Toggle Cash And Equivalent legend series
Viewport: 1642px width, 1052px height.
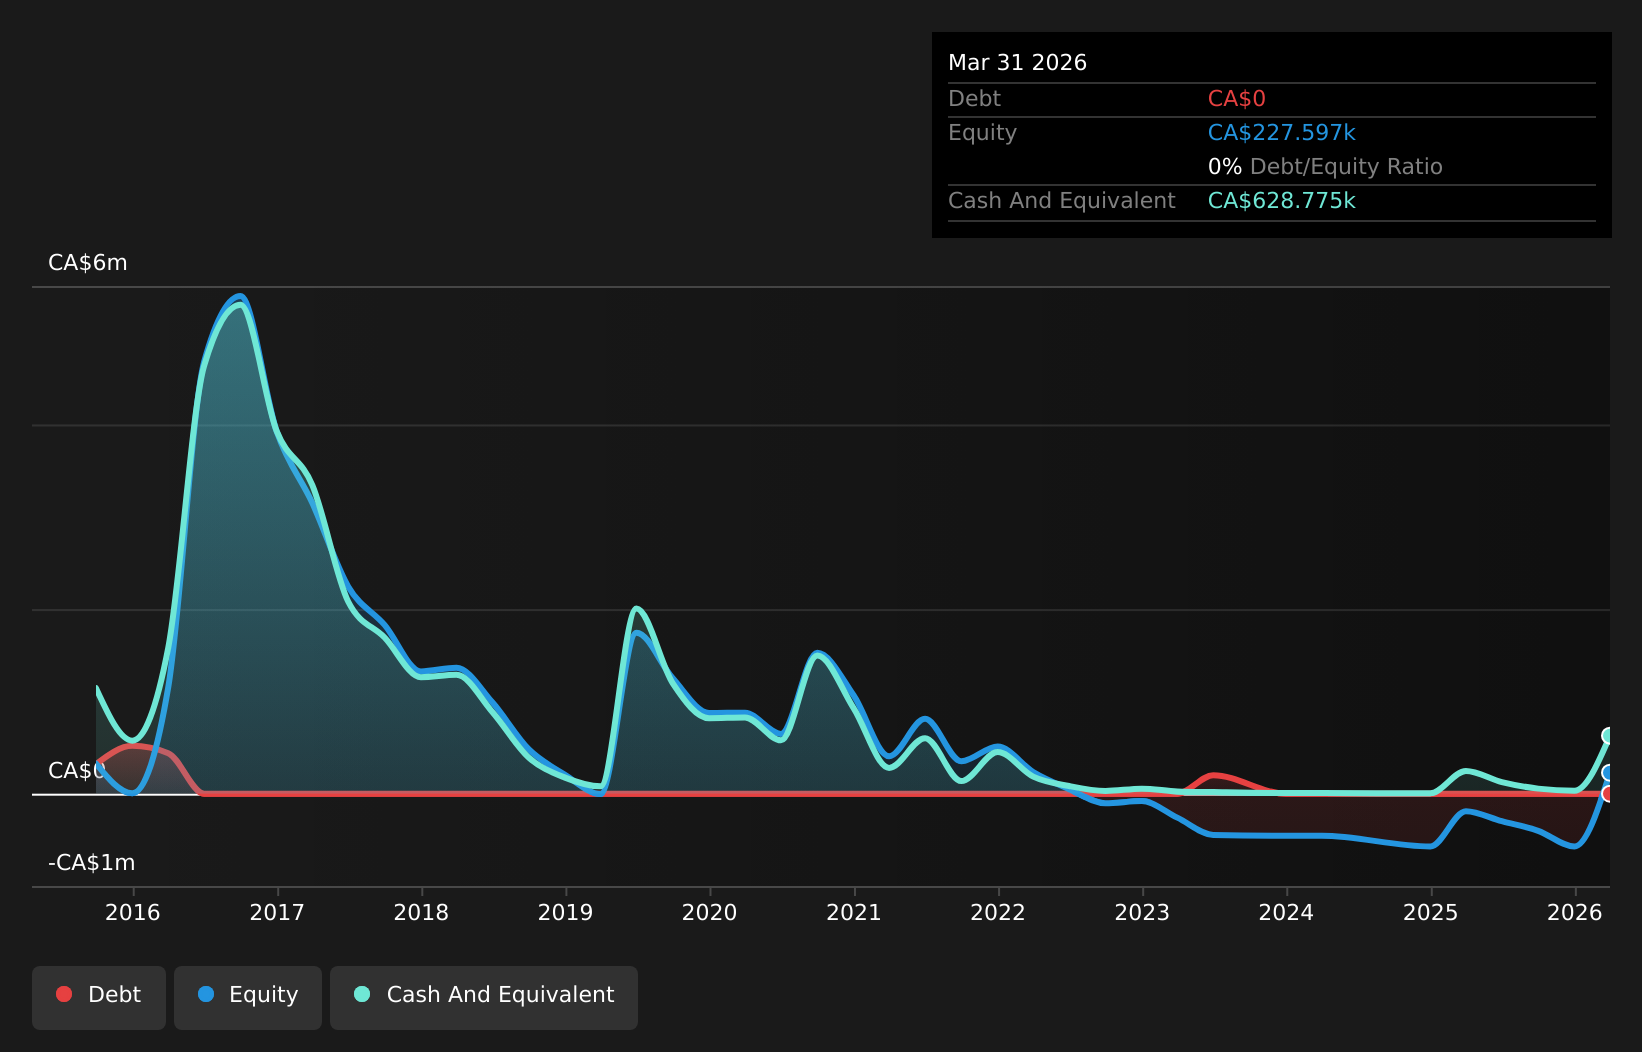click(484, 997)
